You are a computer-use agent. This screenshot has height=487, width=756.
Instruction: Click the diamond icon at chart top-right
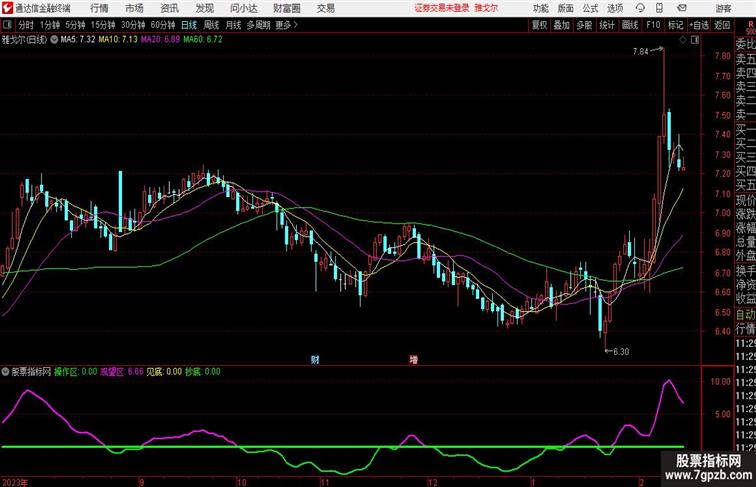point(683,41)
